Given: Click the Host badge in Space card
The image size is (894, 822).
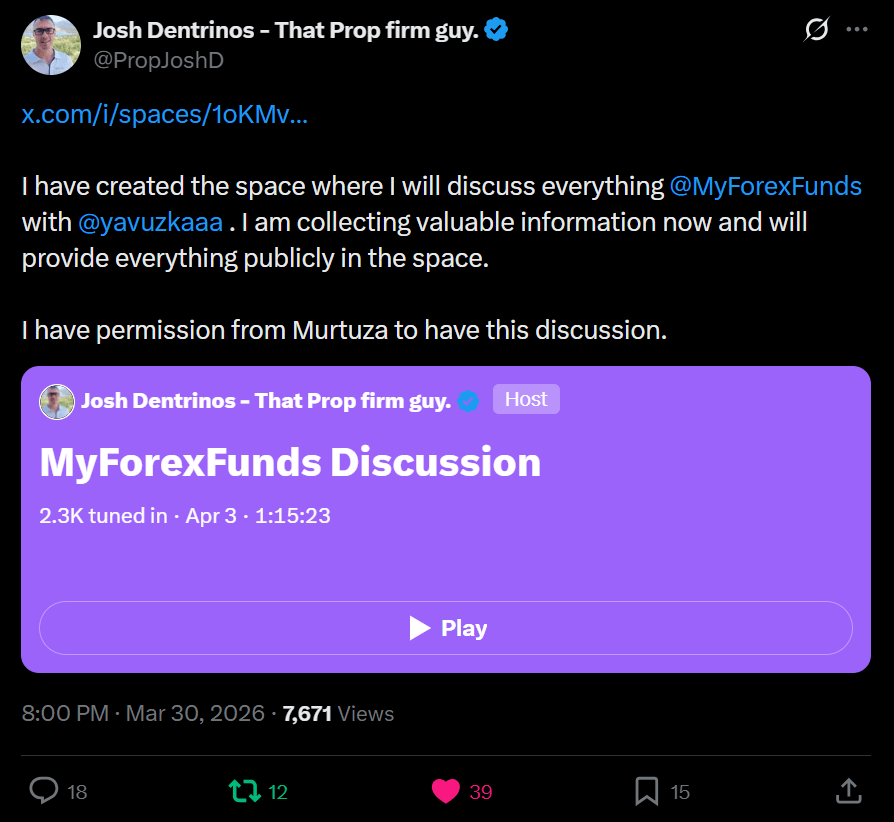Looking at the screenshot, I should pyautogui.click(x=526, y=399).
